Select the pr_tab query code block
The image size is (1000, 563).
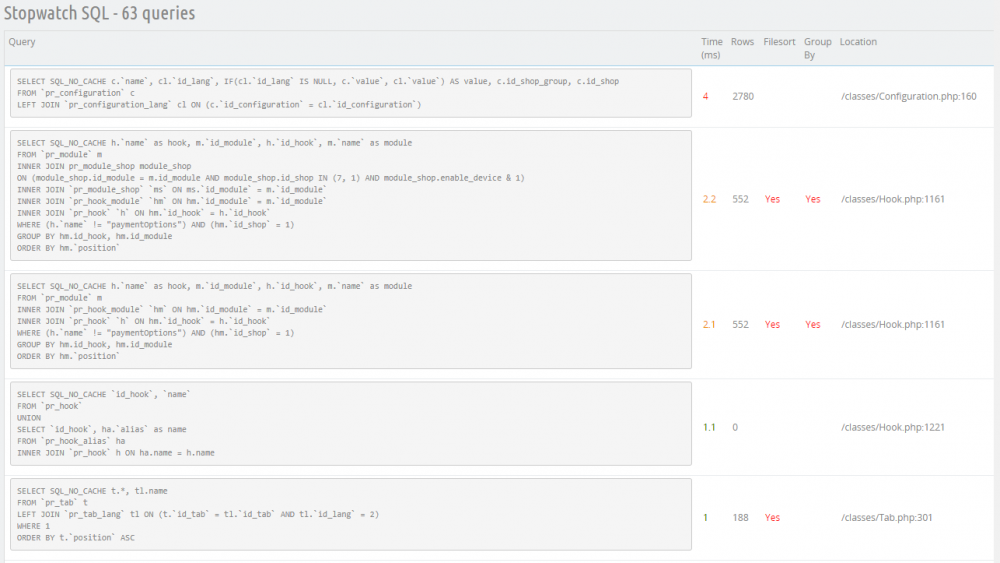350,514
